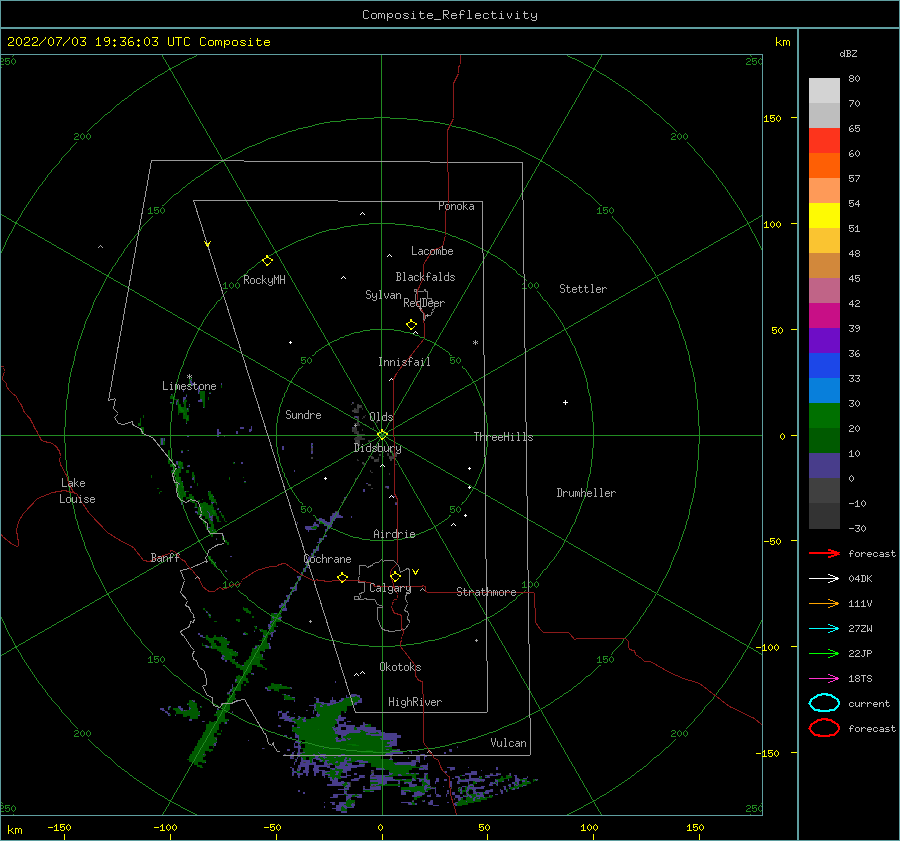Click the -150 tick label on bottom axis
Image resolution: width=900 pixels, height=841 pixels.
pos(59,828)
